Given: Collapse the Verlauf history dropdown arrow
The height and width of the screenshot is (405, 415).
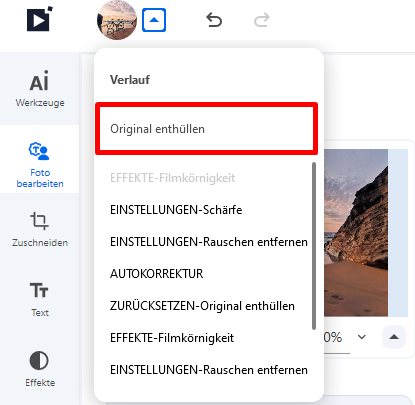Looking at the screenshot, I should click(154, 20).
